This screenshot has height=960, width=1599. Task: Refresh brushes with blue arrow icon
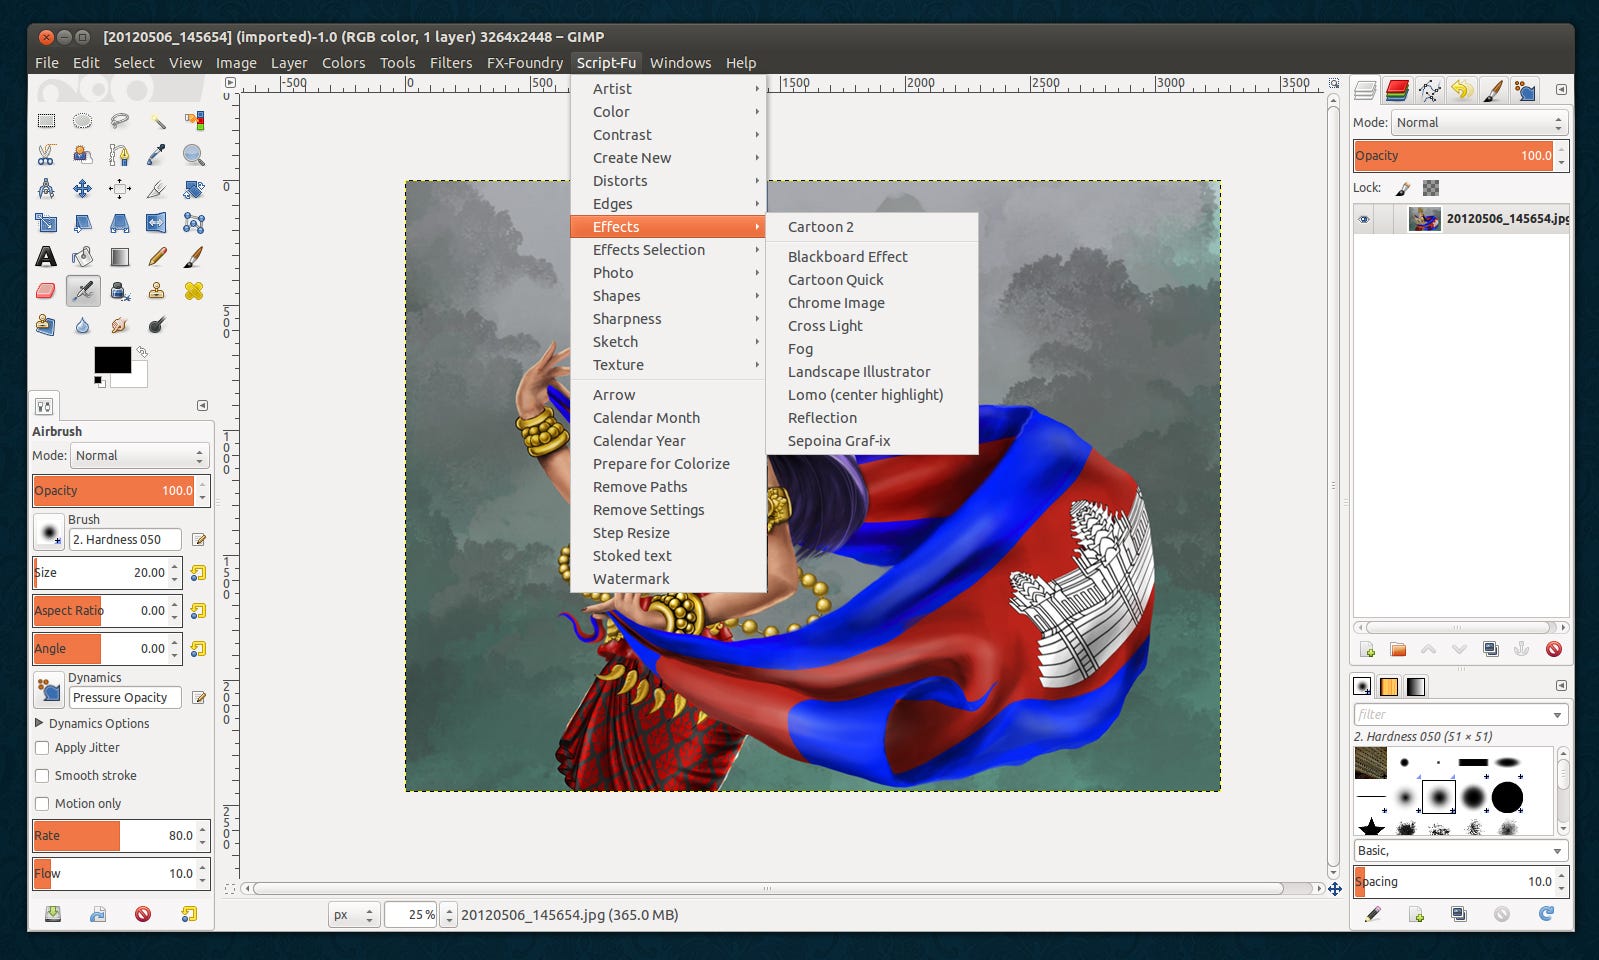(x=1546, y=913)
